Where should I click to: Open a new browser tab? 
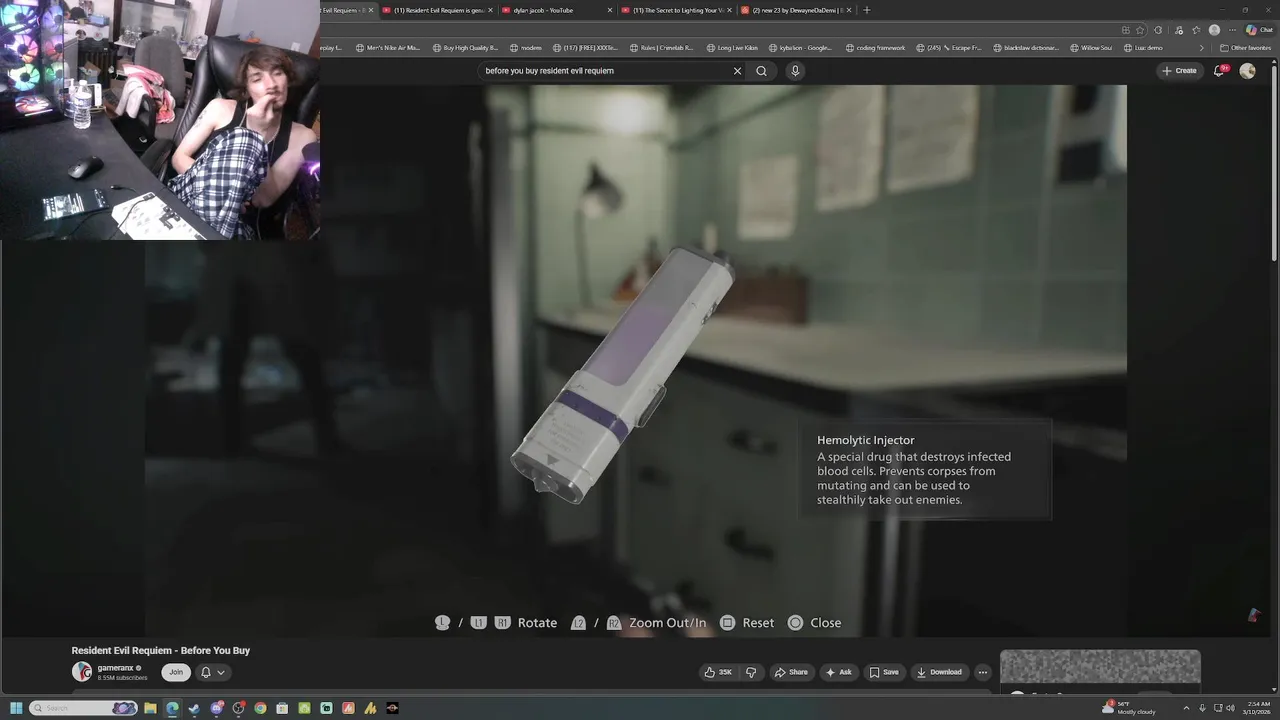(x=866, y=10)
